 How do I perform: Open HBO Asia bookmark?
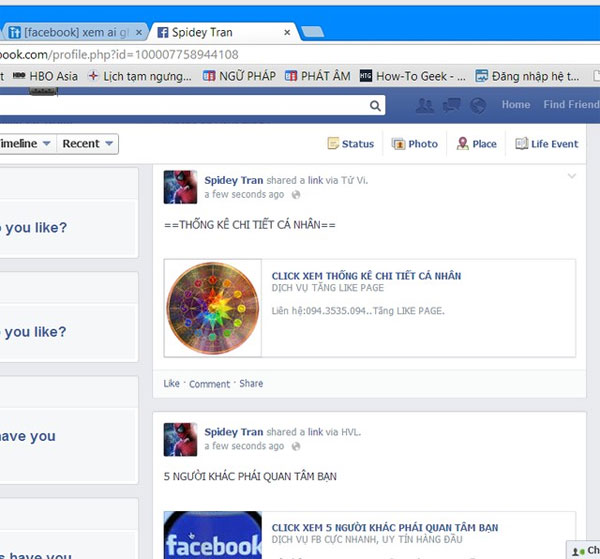[45, 76]
